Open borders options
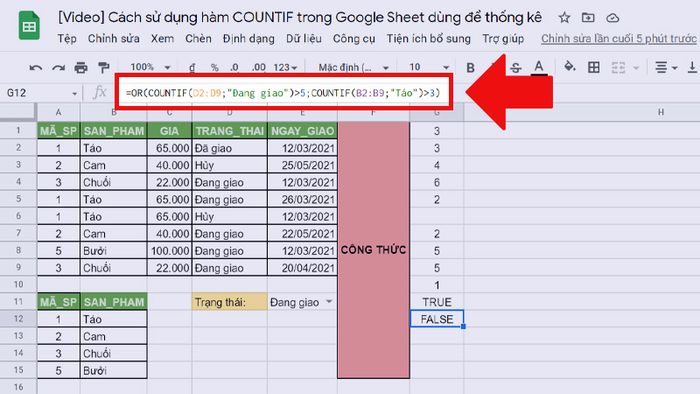 click(594, 68)
